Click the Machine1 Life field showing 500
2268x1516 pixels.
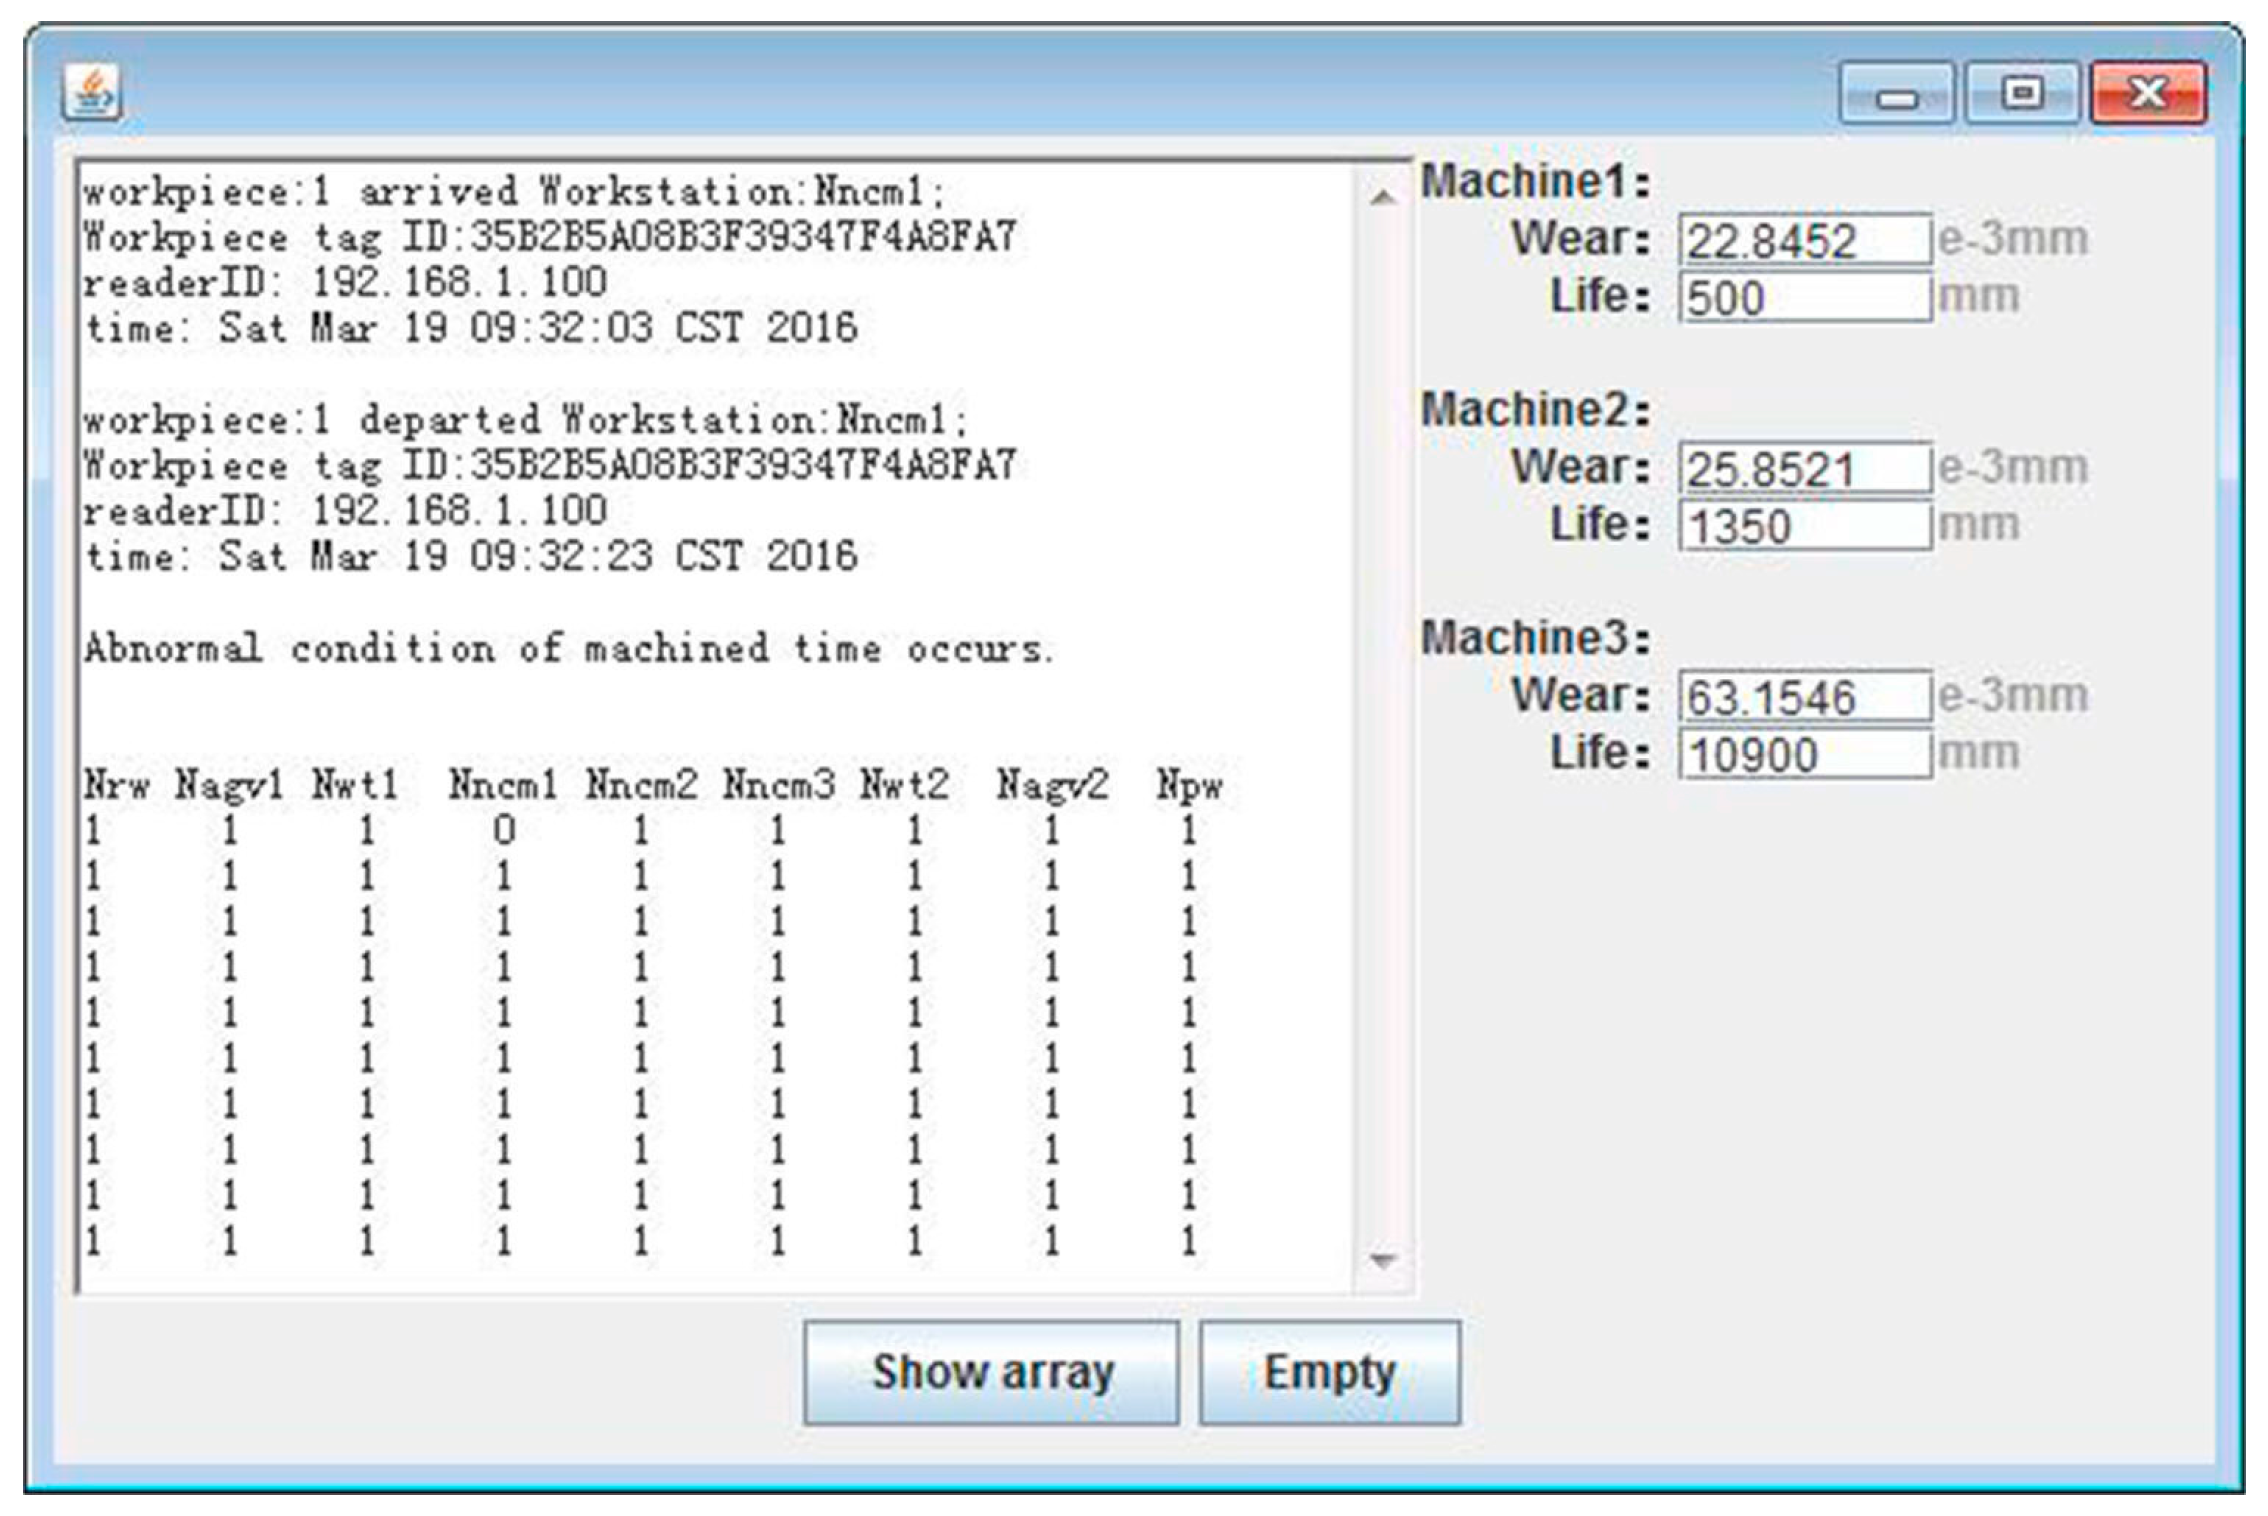click(x=1803, y=298)
